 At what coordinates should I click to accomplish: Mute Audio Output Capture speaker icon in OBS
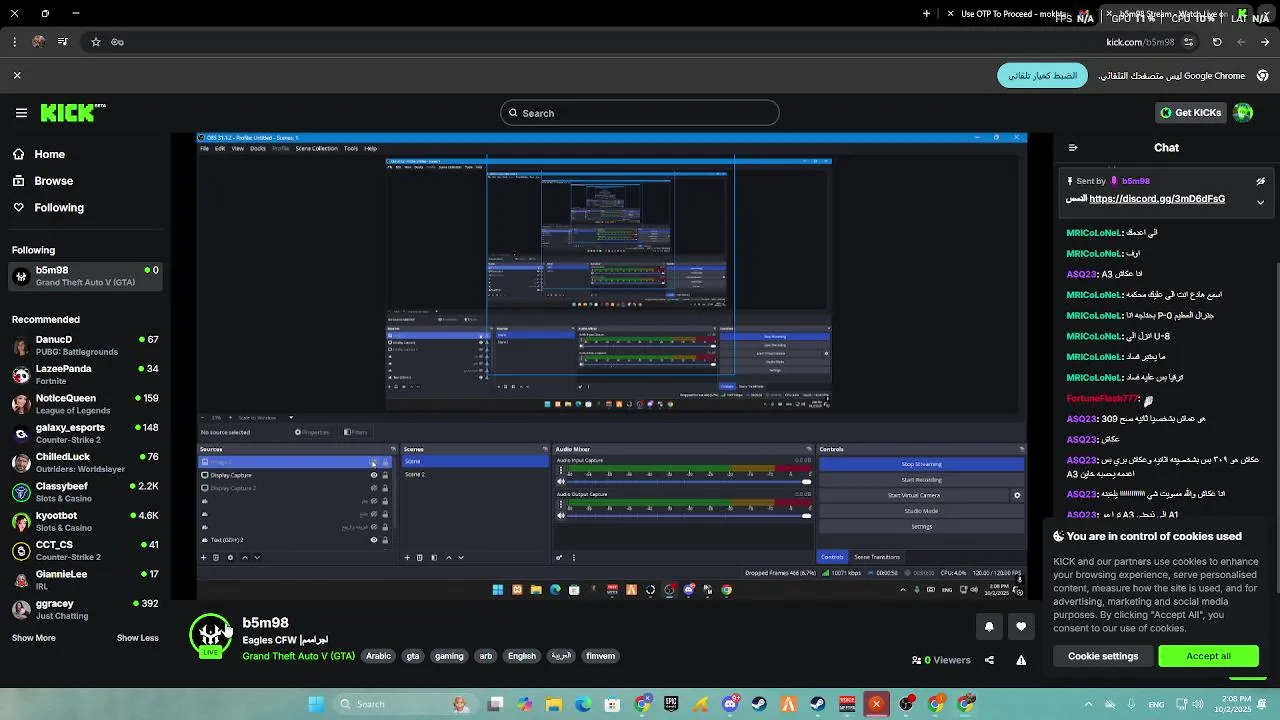point(561,515)
